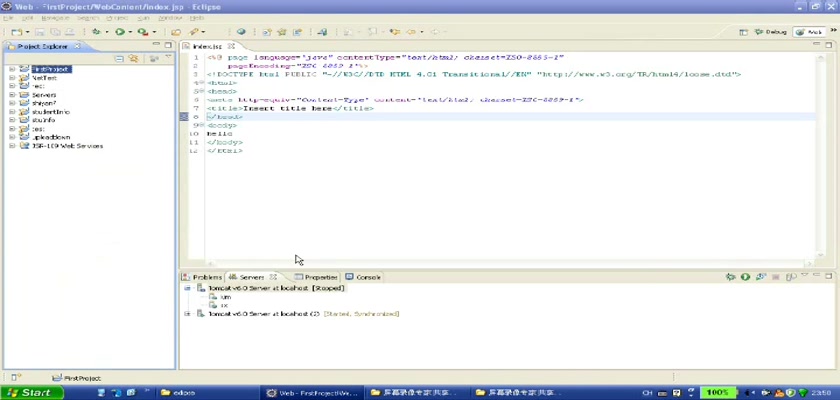Close the index.jsp editor tab

tap(231, 46)
